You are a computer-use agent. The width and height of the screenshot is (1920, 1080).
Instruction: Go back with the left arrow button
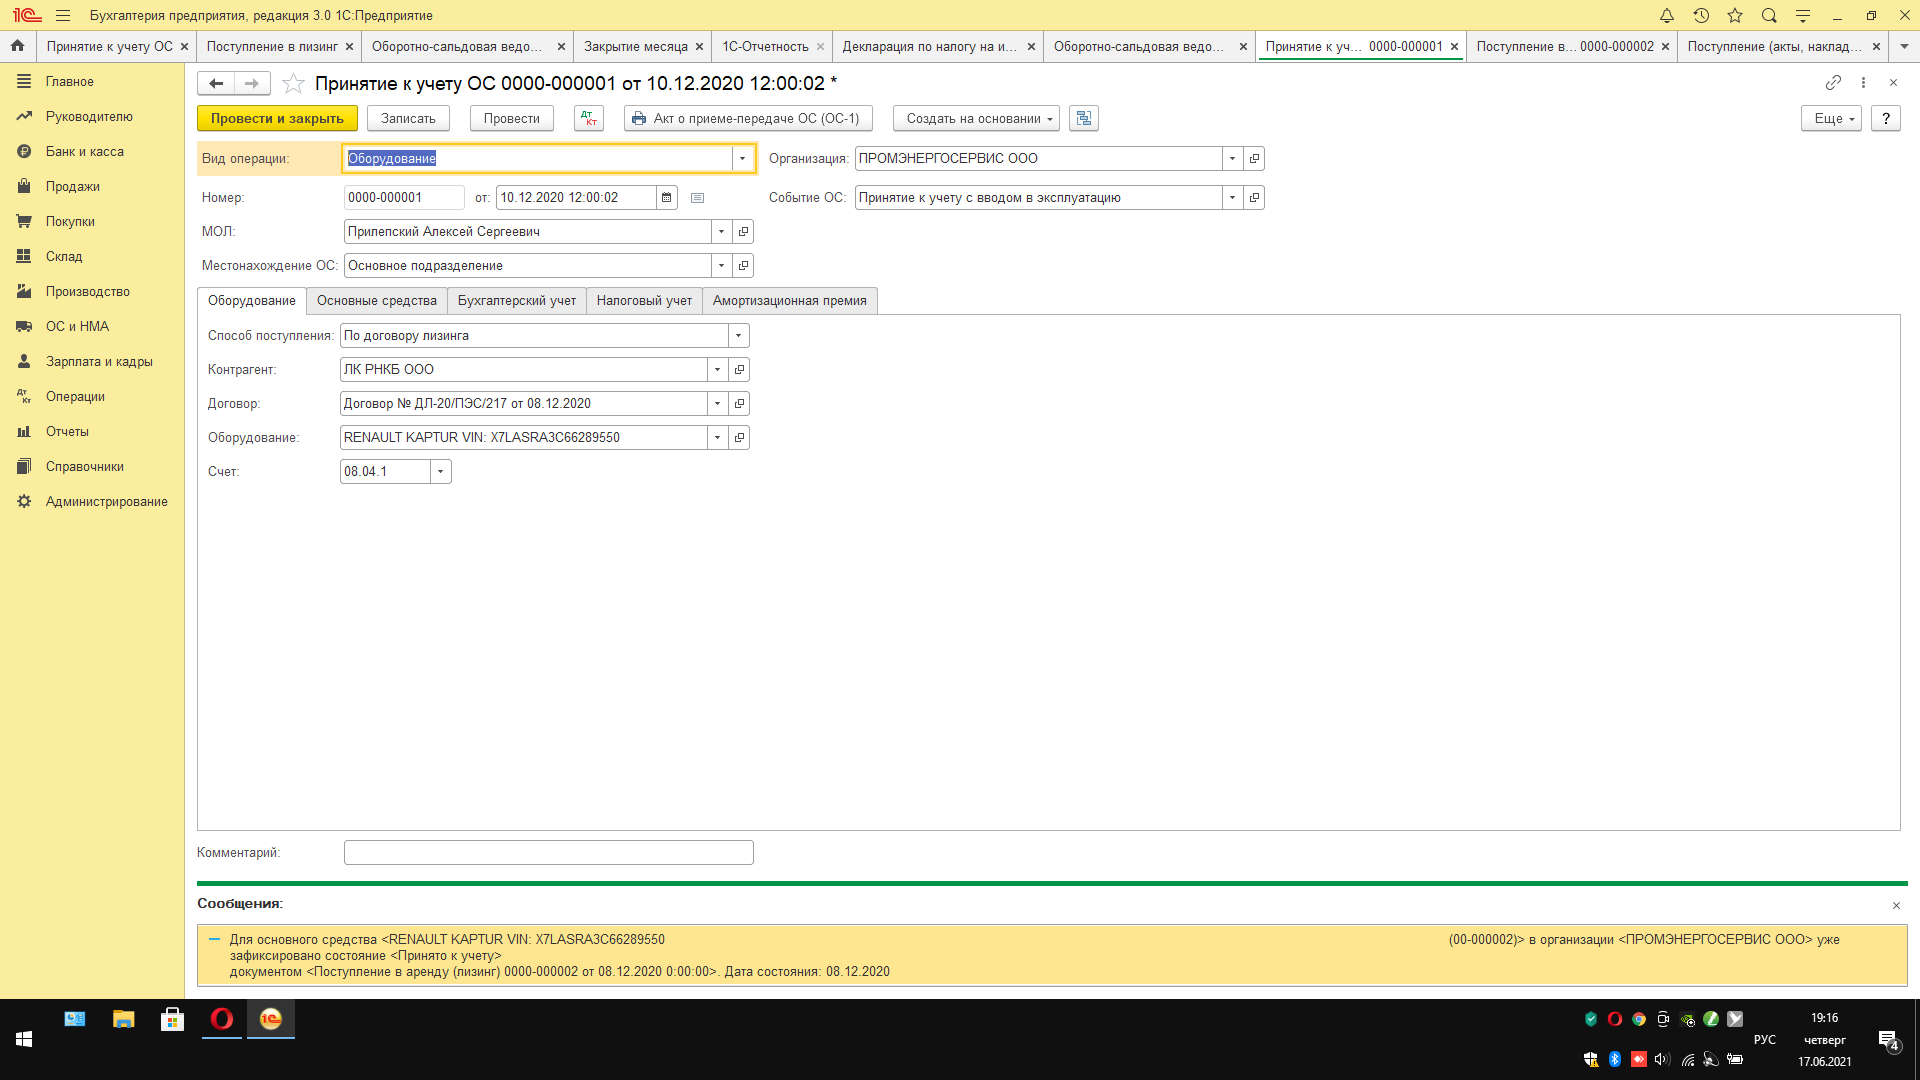point(216,84)
